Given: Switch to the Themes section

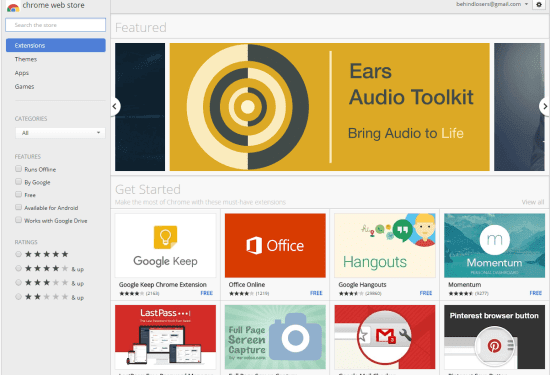Looking at the screenshot, I should (26, 59).
